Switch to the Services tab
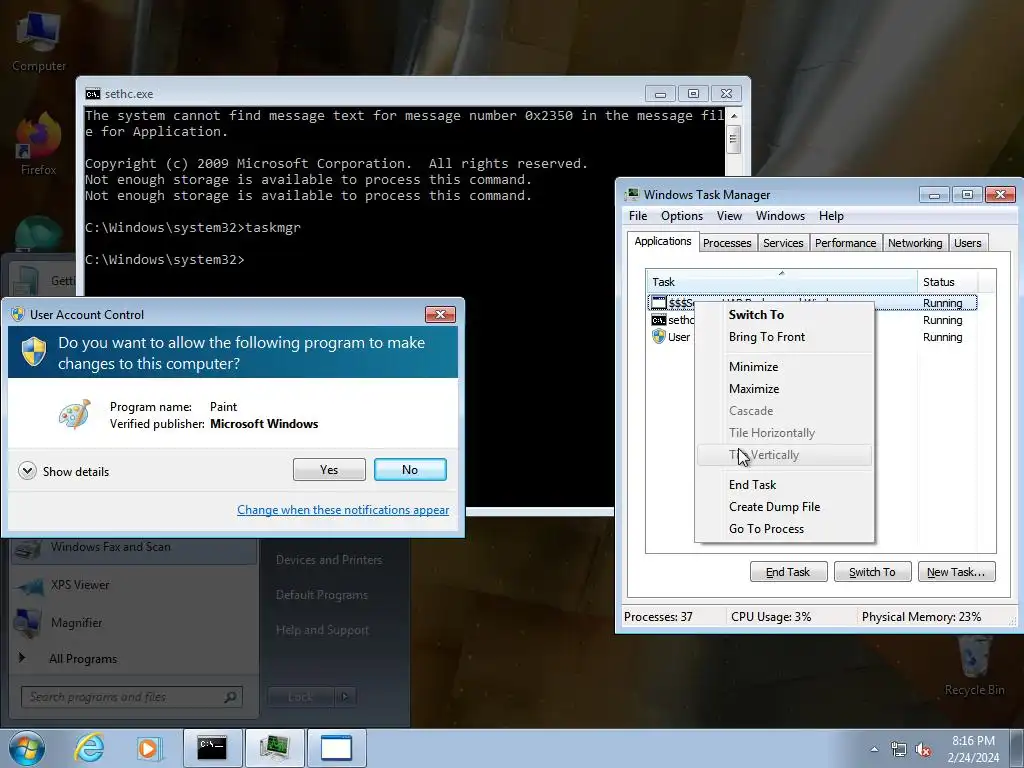This screenshot has height=768, width=1024. pyautogui.click(x=783, y=243)
